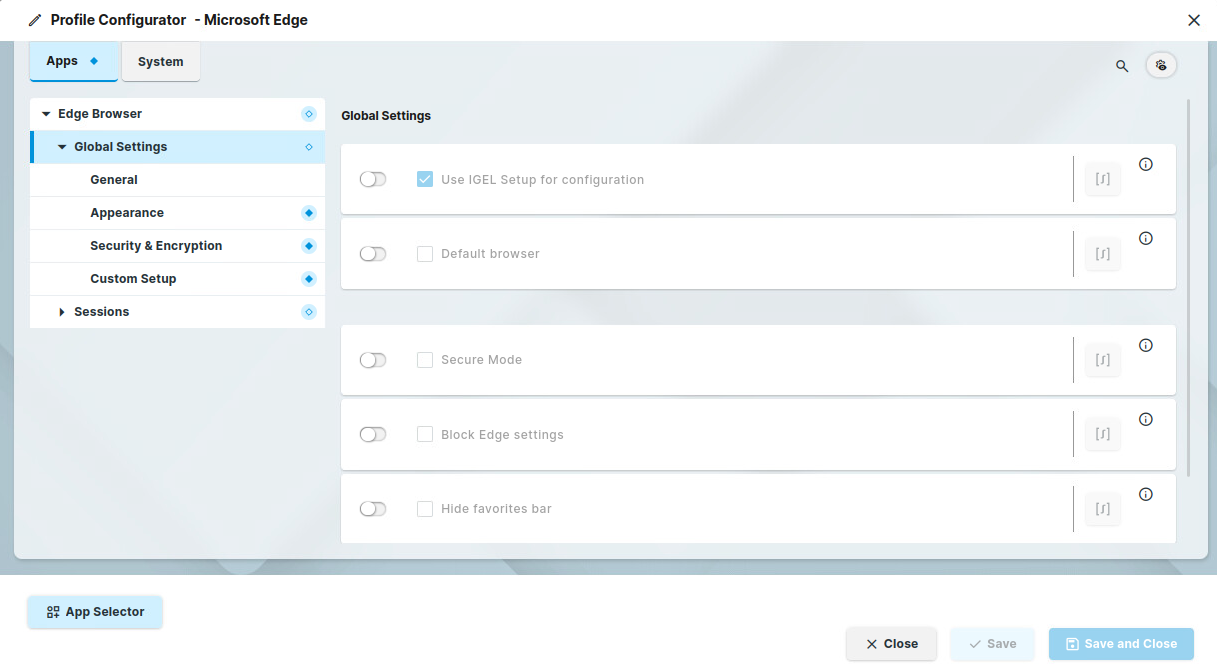Turn on the Secure Mode switch
Screen dimensions: 1217x669
click(372, 359)
